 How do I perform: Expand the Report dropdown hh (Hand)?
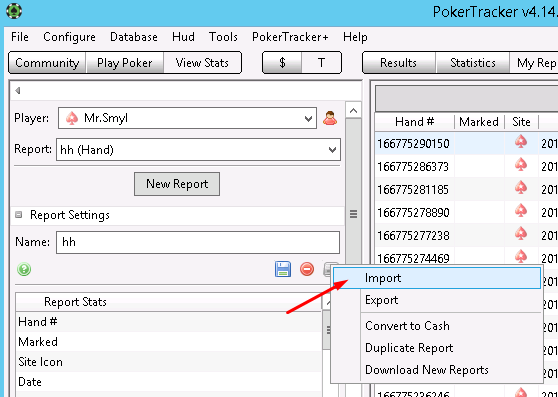[x=198, y=150]
